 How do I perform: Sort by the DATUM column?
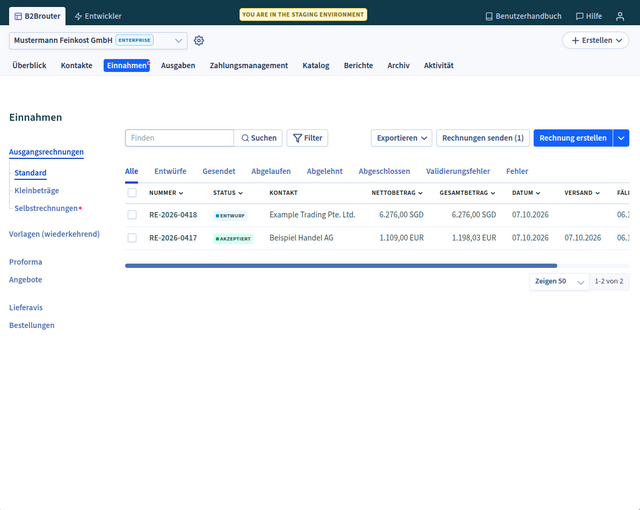(x=526, y=193)
